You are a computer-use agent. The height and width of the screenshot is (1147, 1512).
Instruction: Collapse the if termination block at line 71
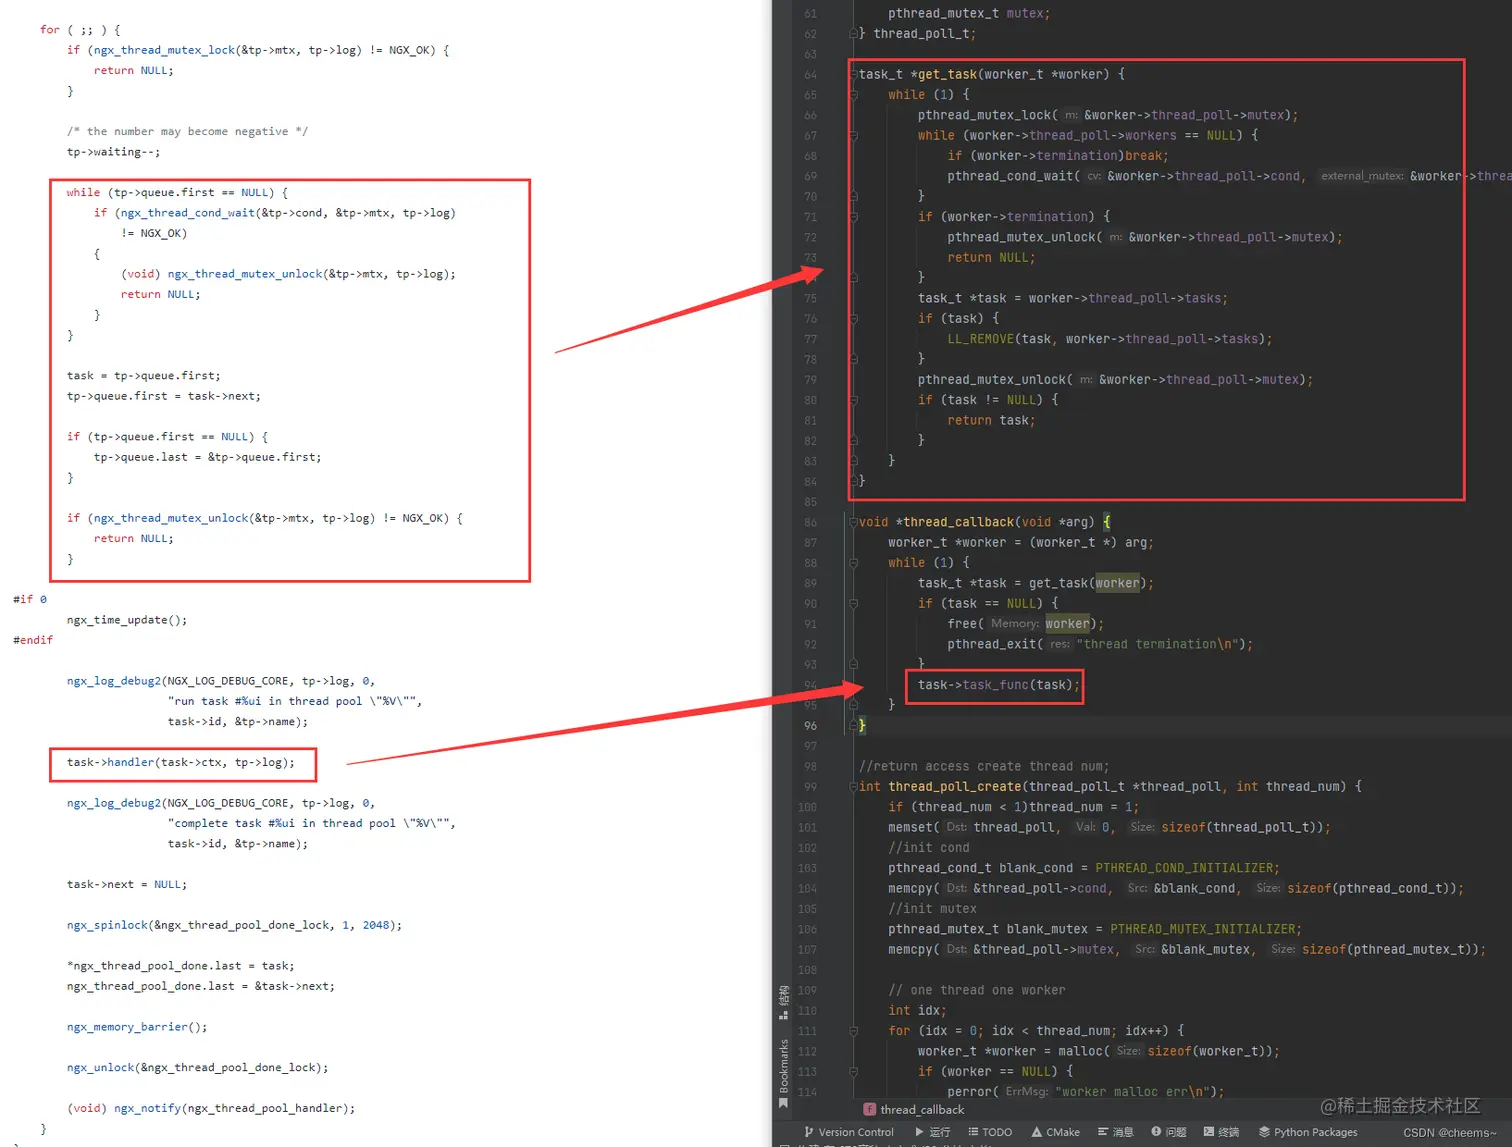coord(854,217)
